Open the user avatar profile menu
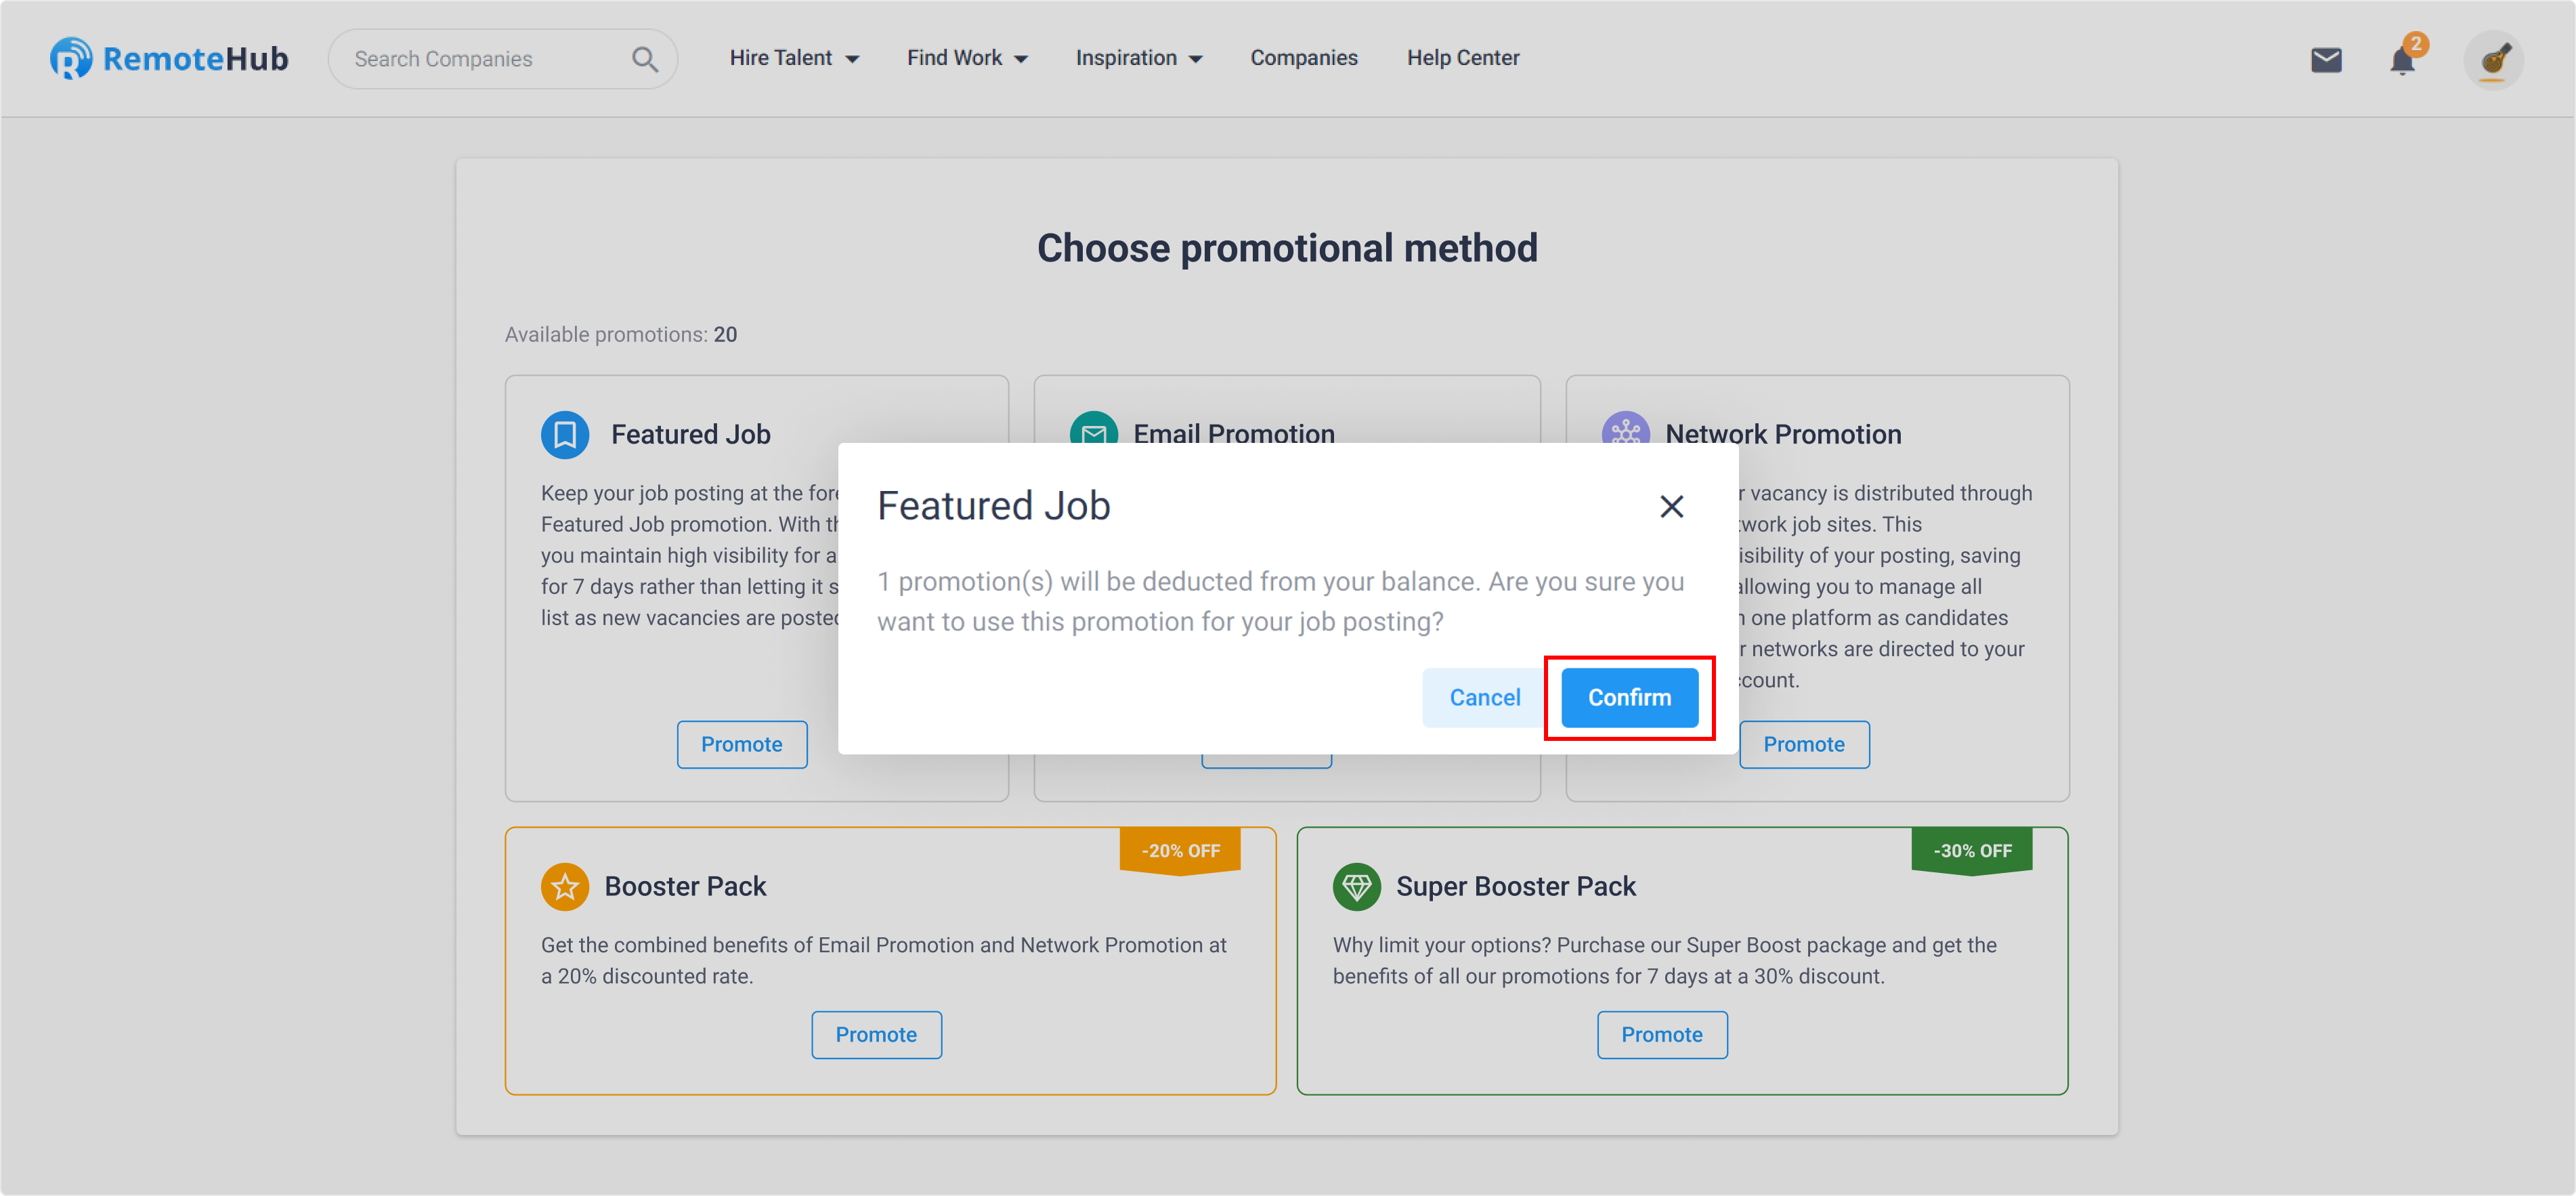This screenshot has height=1196, width=2576. coord(2493,60)
